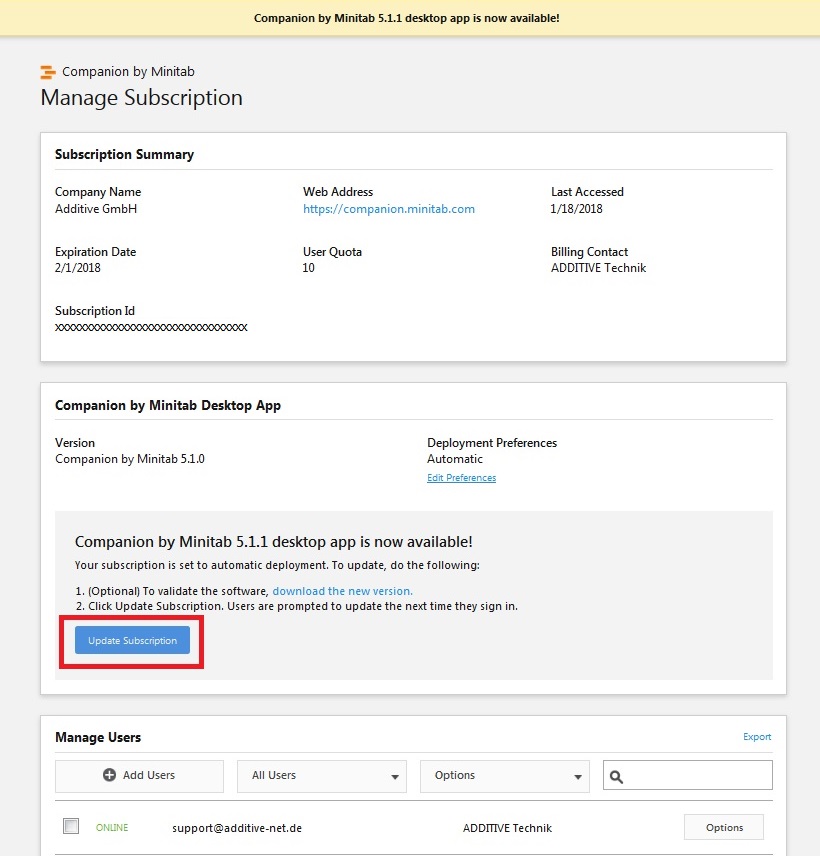Click download the new version link
This screenshot has width=820, height=856.
(x=342, y=591)
